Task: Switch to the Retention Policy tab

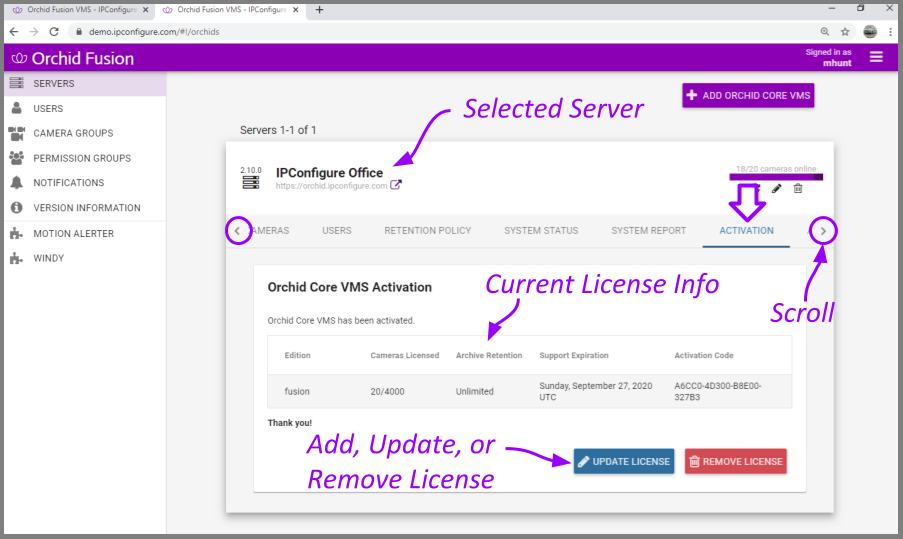Action: click(427, 230)
